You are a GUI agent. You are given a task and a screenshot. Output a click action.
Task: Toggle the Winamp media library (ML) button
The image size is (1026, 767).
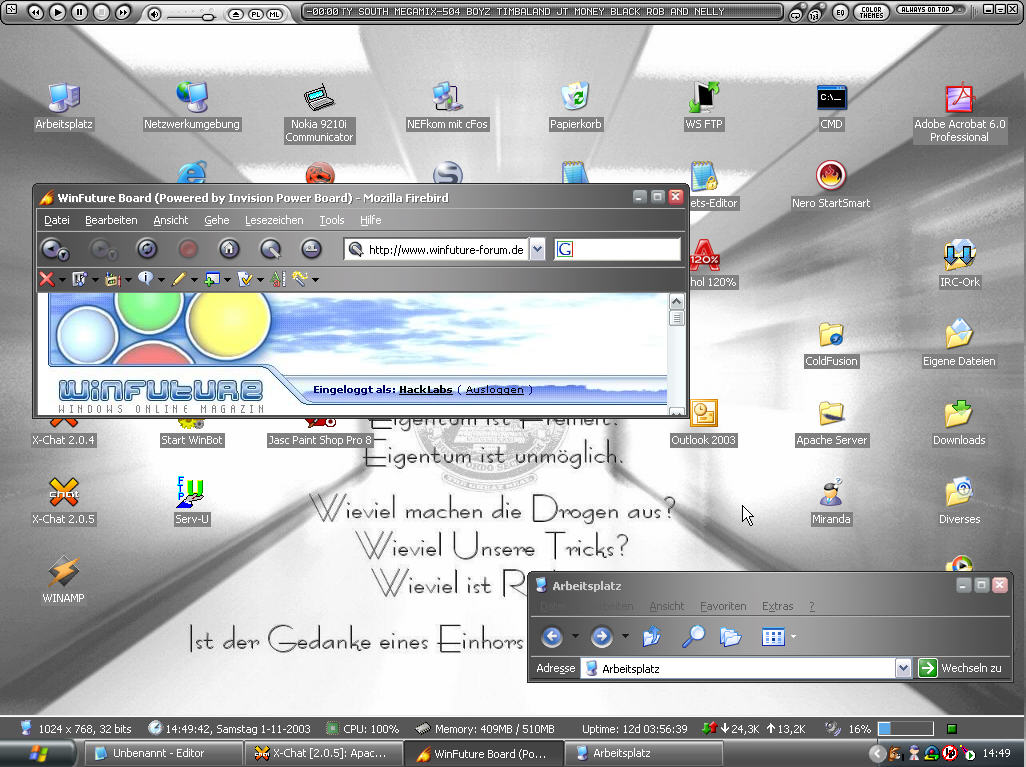[x=274, y=14]
